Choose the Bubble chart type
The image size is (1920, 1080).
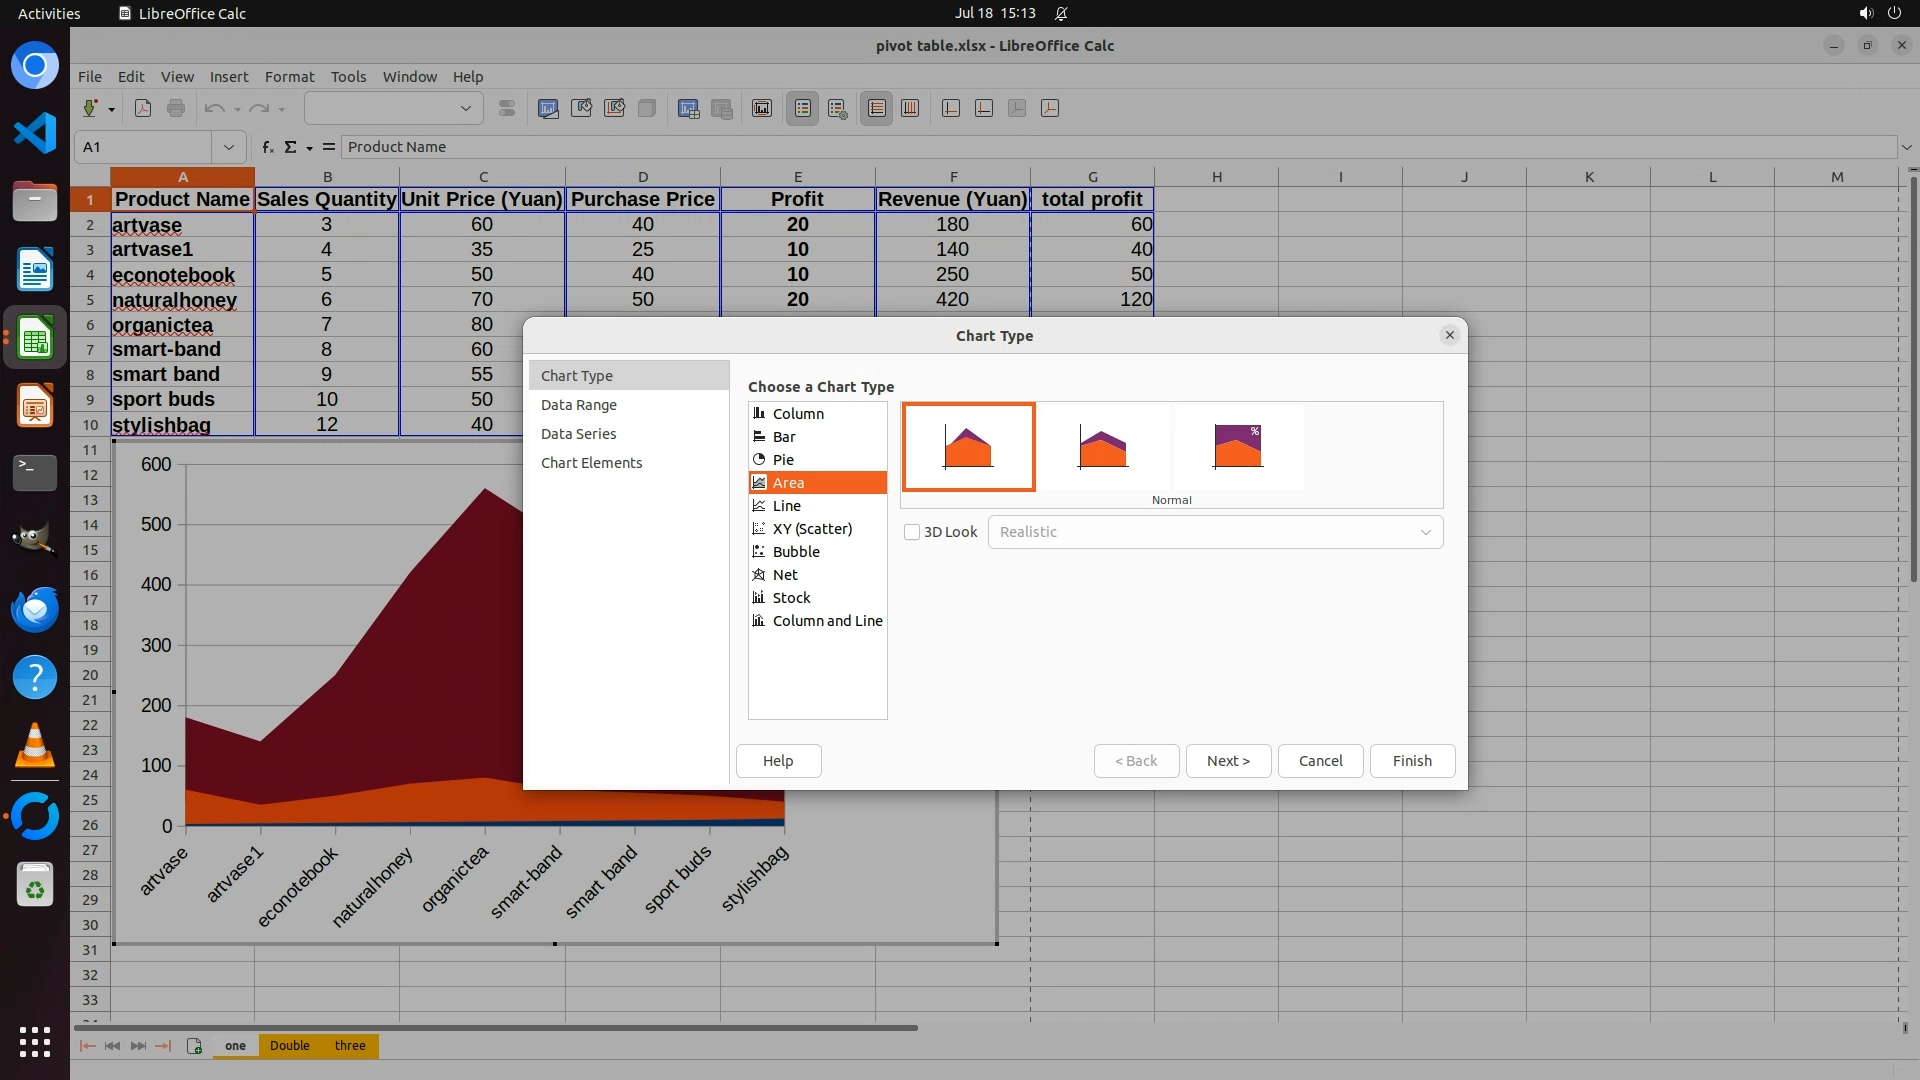[795, 552]
